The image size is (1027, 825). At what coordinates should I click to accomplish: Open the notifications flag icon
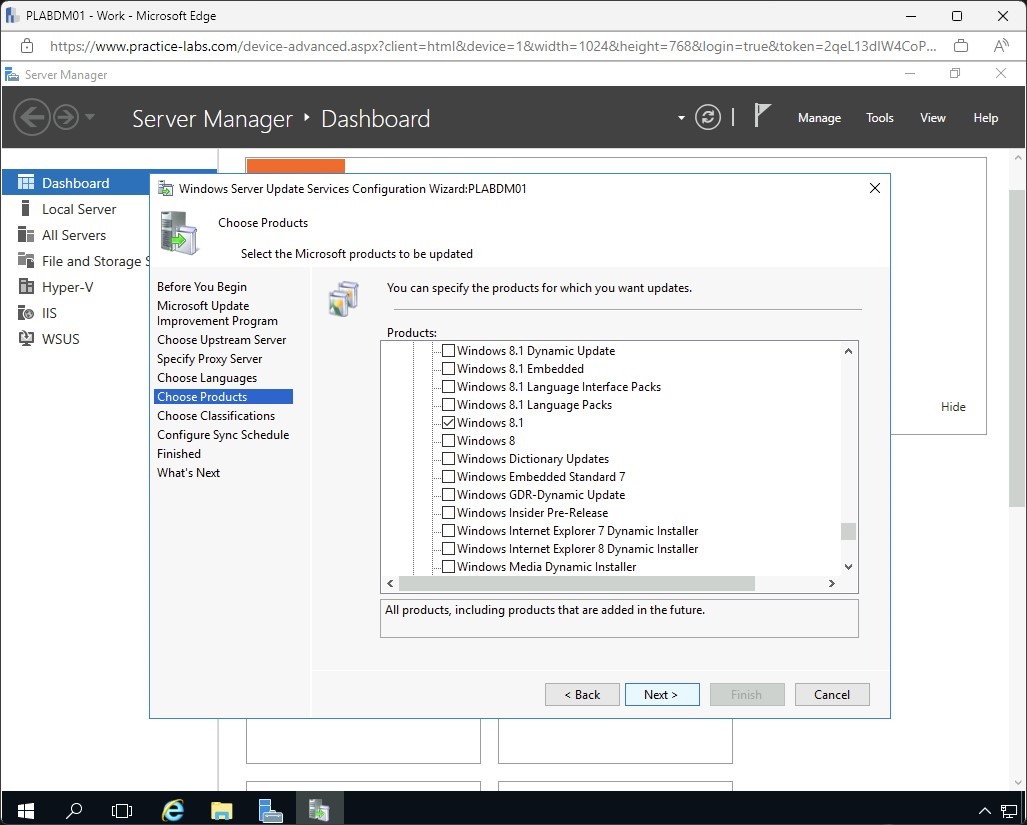coord(761,116)
